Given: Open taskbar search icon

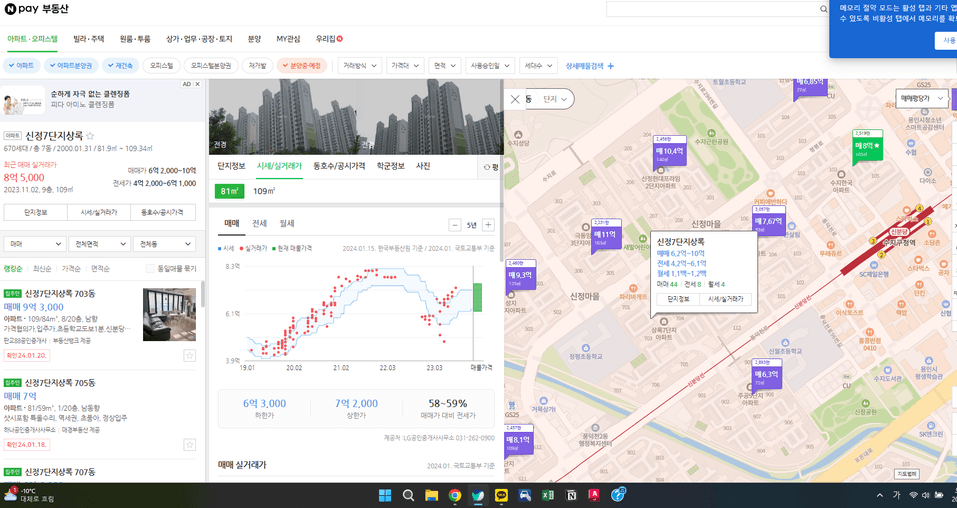Looking at the screenshot, I should (x=408, y=495).
